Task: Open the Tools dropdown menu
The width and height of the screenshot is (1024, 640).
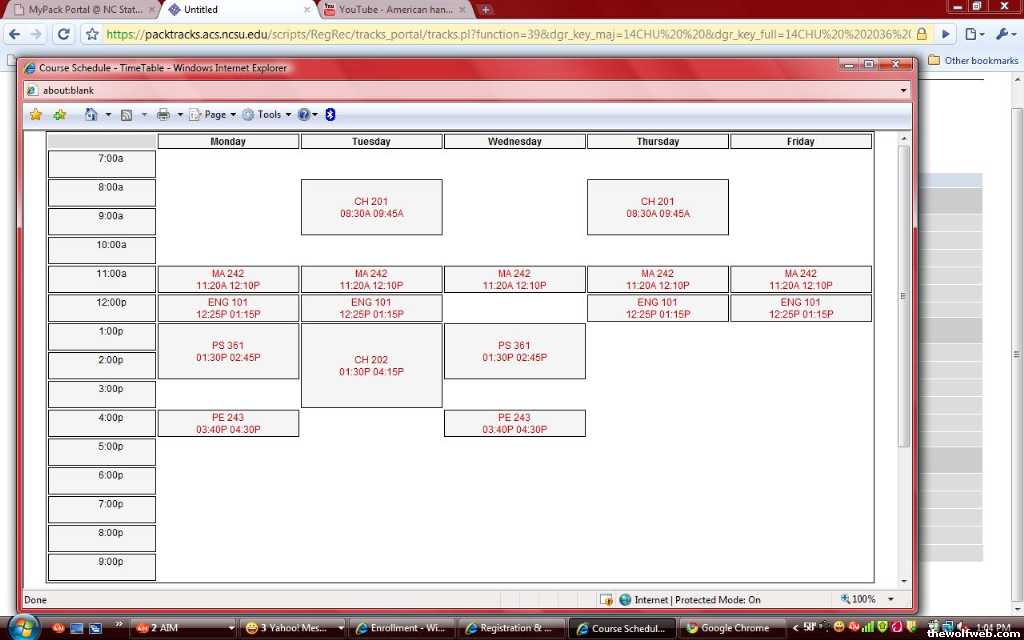Action: point(269,115)
